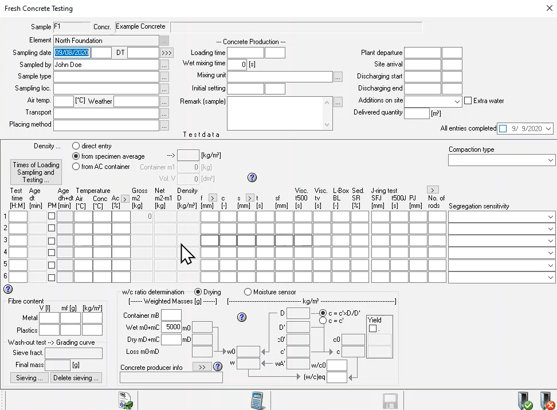Select from specimen average density option

click(76, 156)
